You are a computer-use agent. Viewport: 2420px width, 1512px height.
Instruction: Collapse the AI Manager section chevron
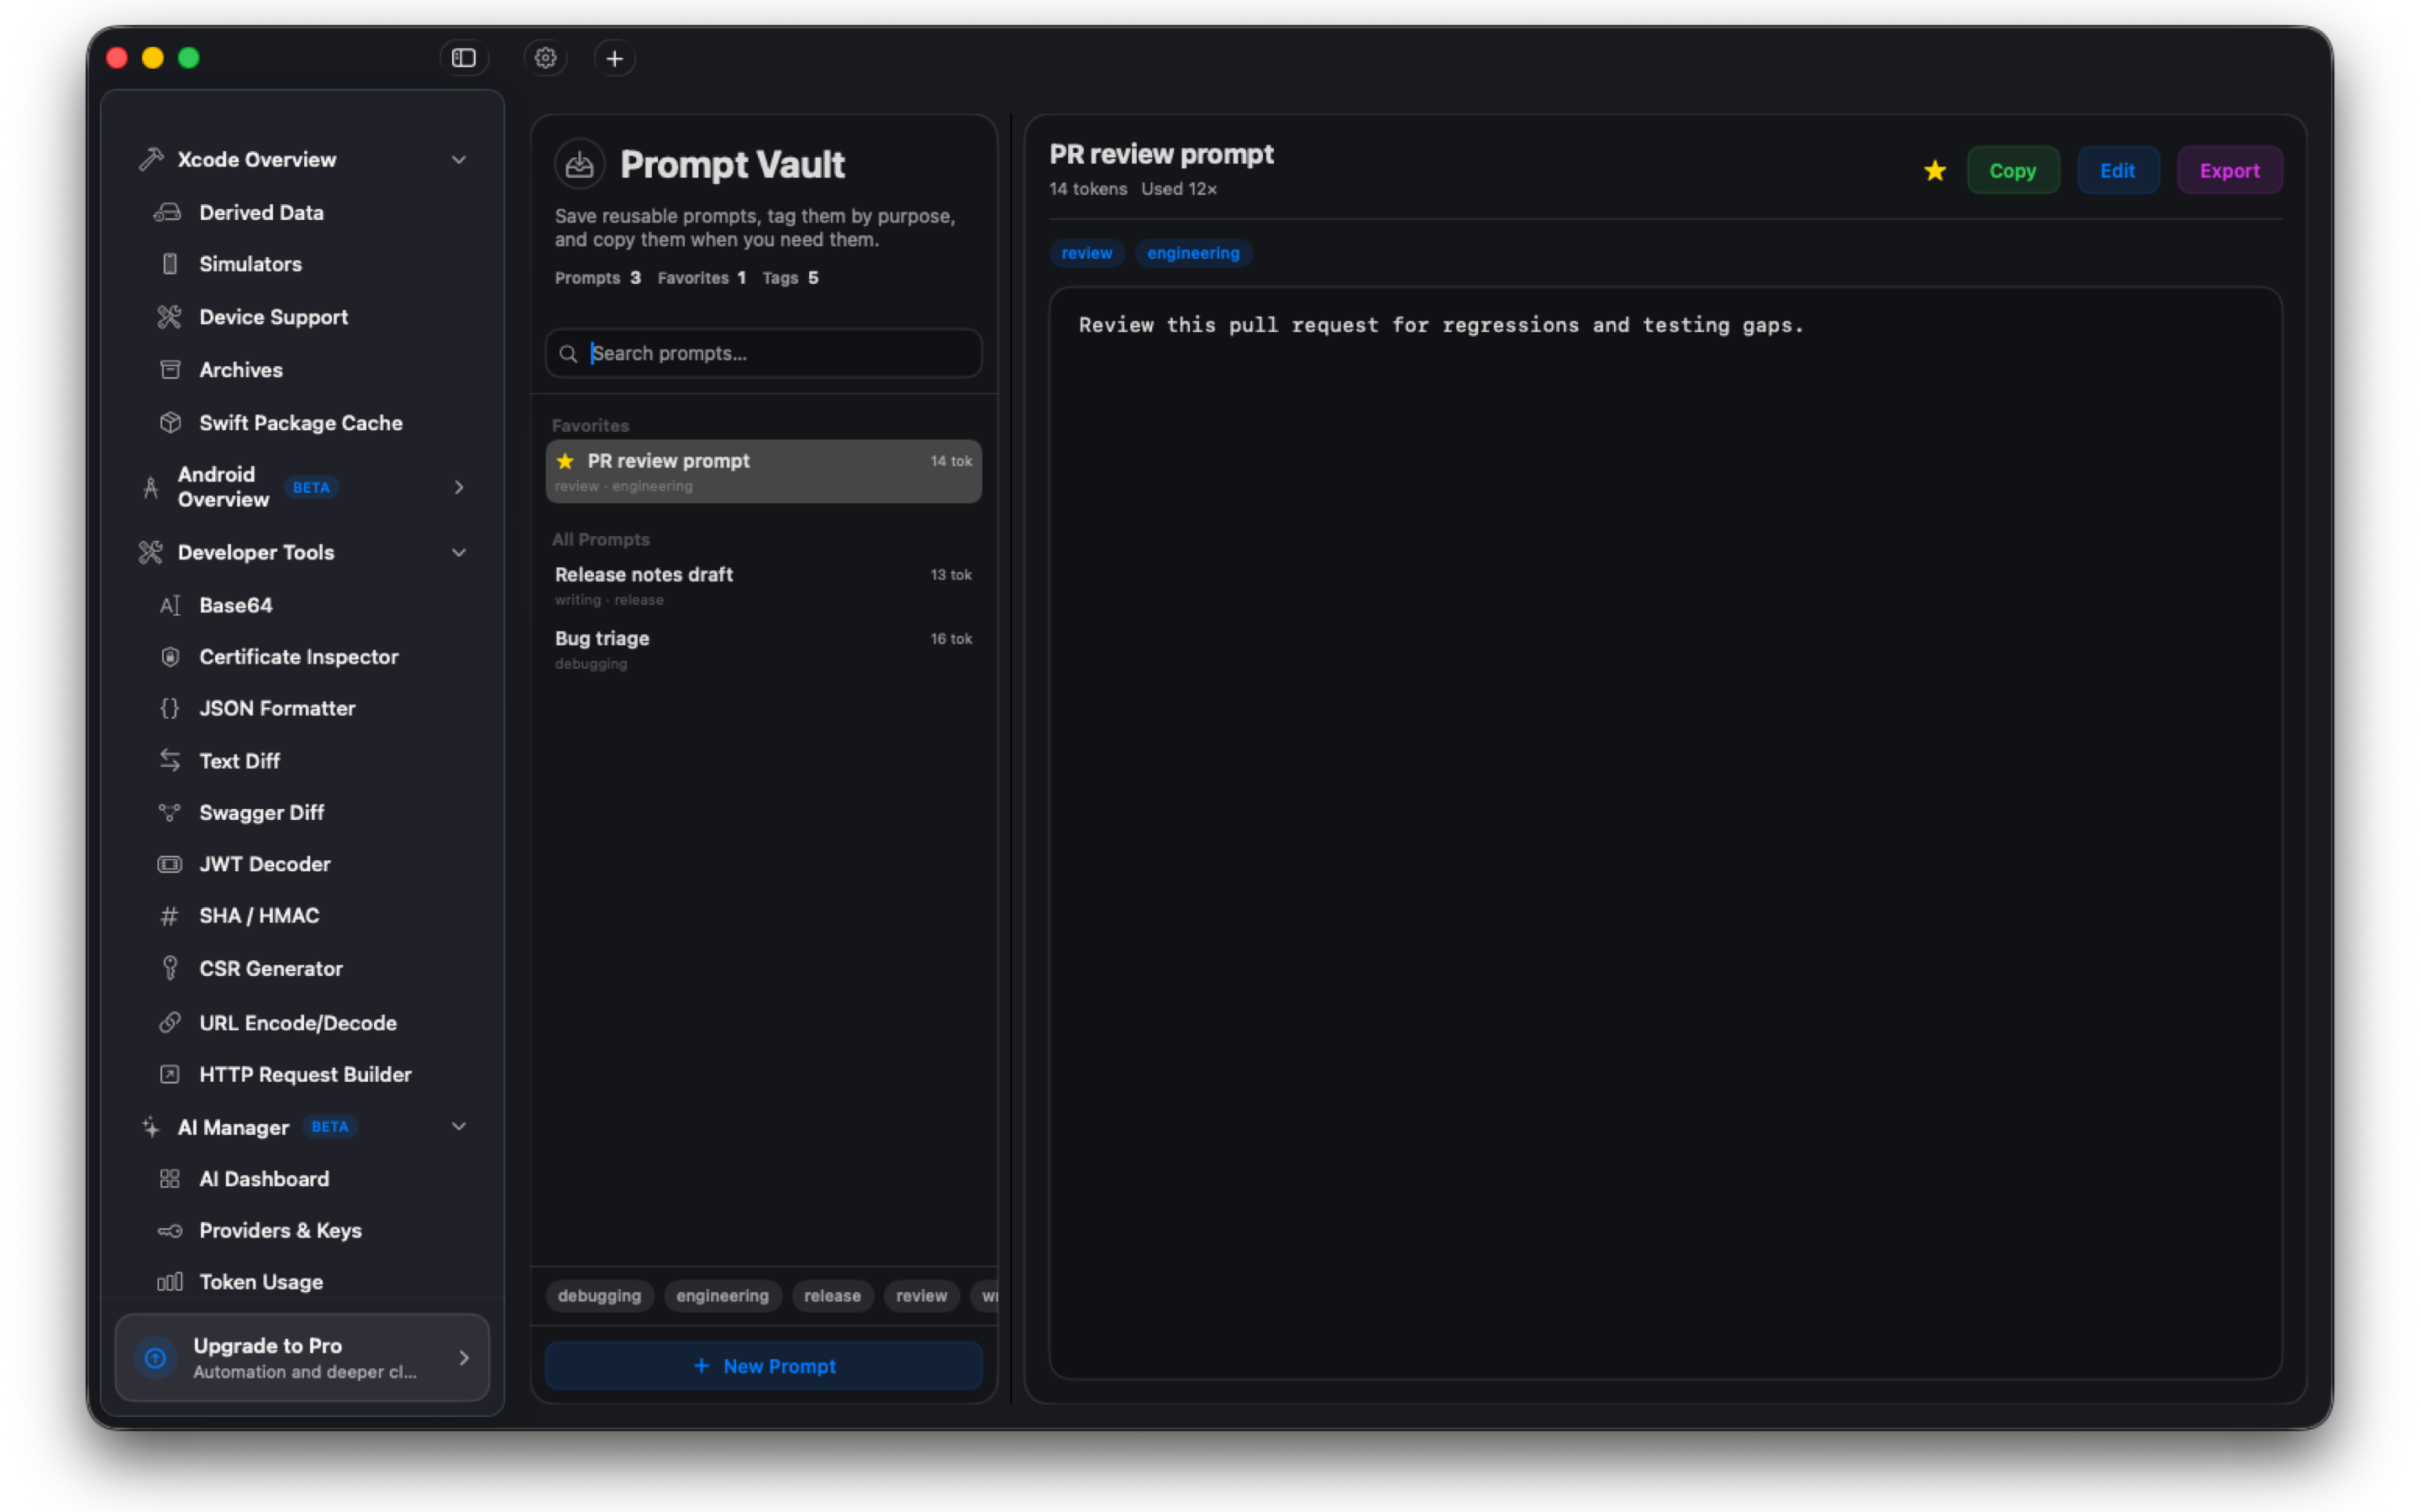(x=459, y=1126)
